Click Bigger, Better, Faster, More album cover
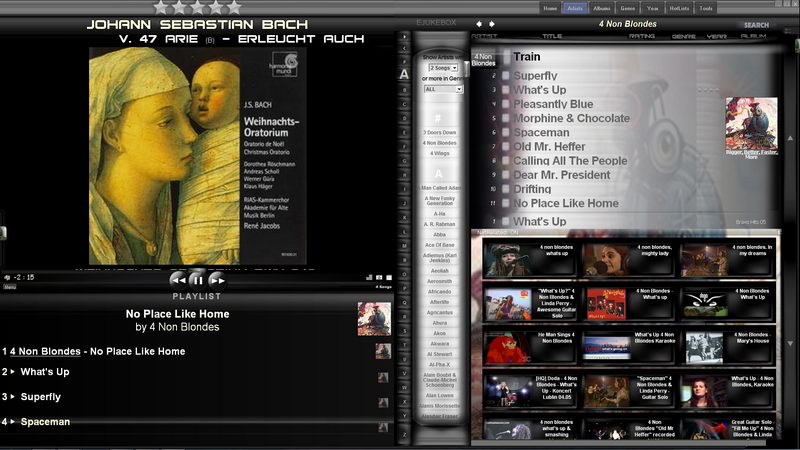800x450 pixels. 752,123
